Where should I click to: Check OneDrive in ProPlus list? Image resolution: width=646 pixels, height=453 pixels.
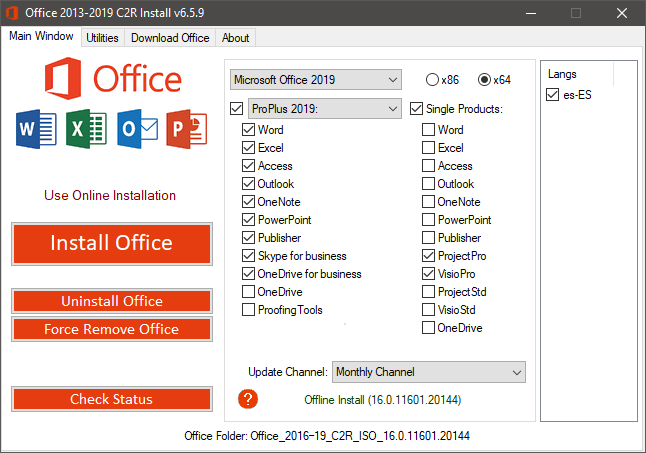coord(248,292)
